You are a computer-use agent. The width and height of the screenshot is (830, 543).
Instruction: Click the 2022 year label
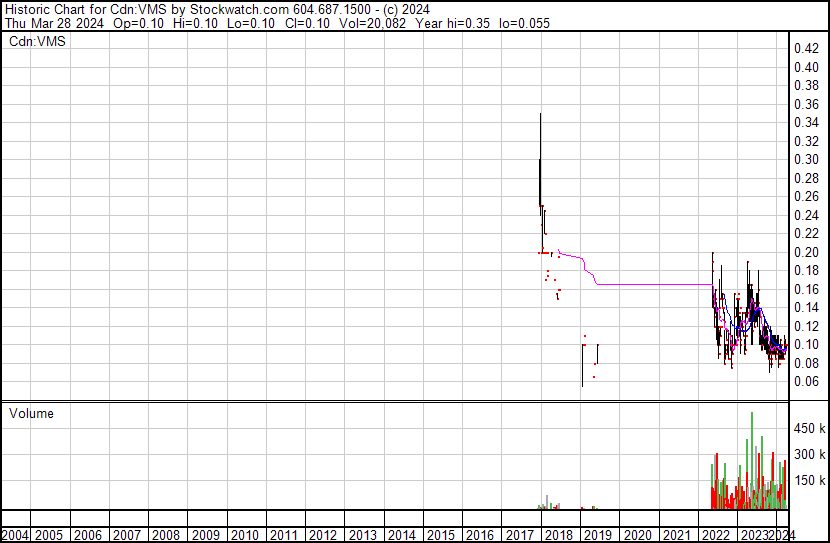[x=716, y=535]
